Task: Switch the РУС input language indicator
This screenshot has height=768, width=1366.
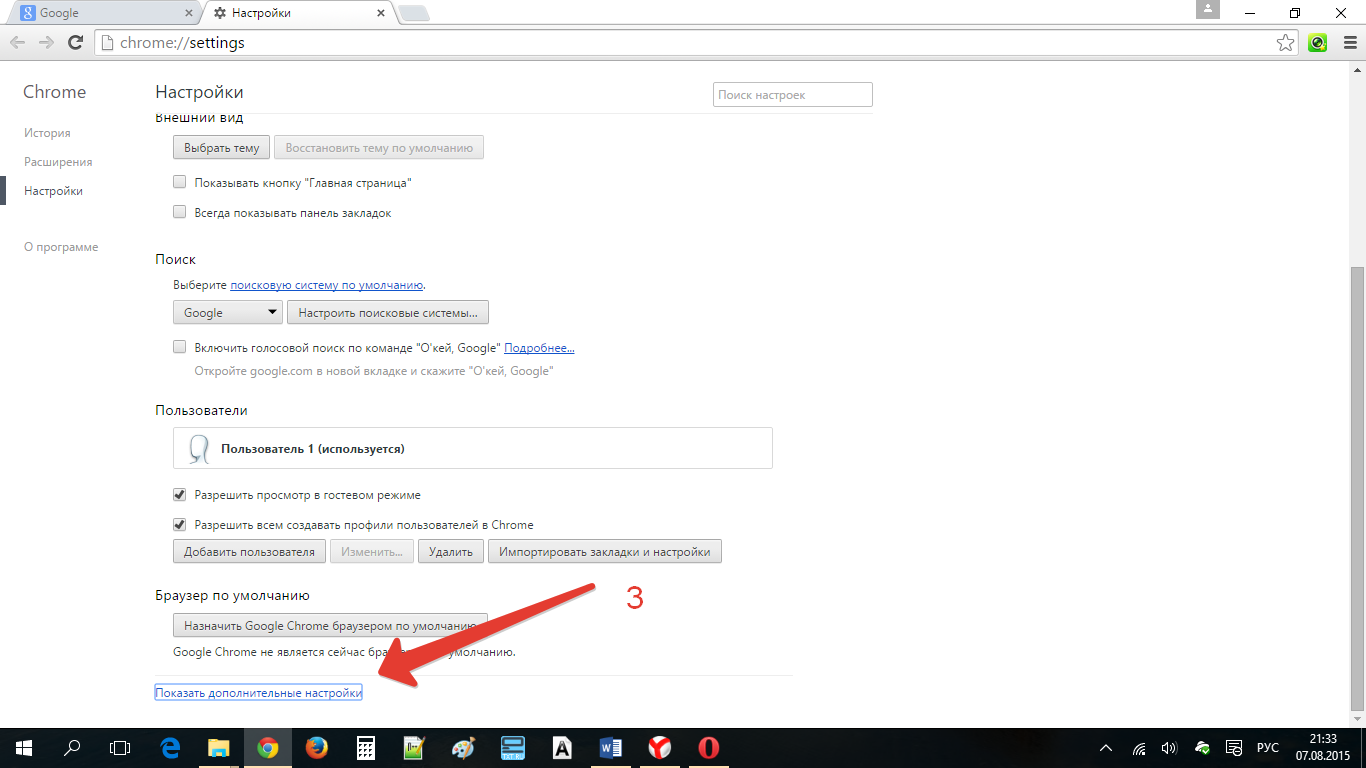Action: [x=1268, y=748]
